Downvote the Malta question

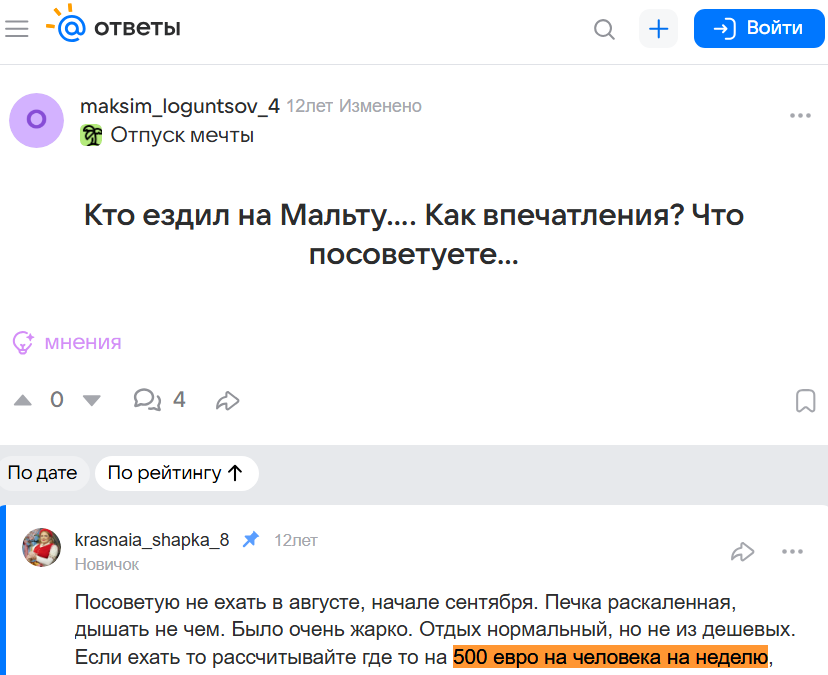tap(92, 401)
